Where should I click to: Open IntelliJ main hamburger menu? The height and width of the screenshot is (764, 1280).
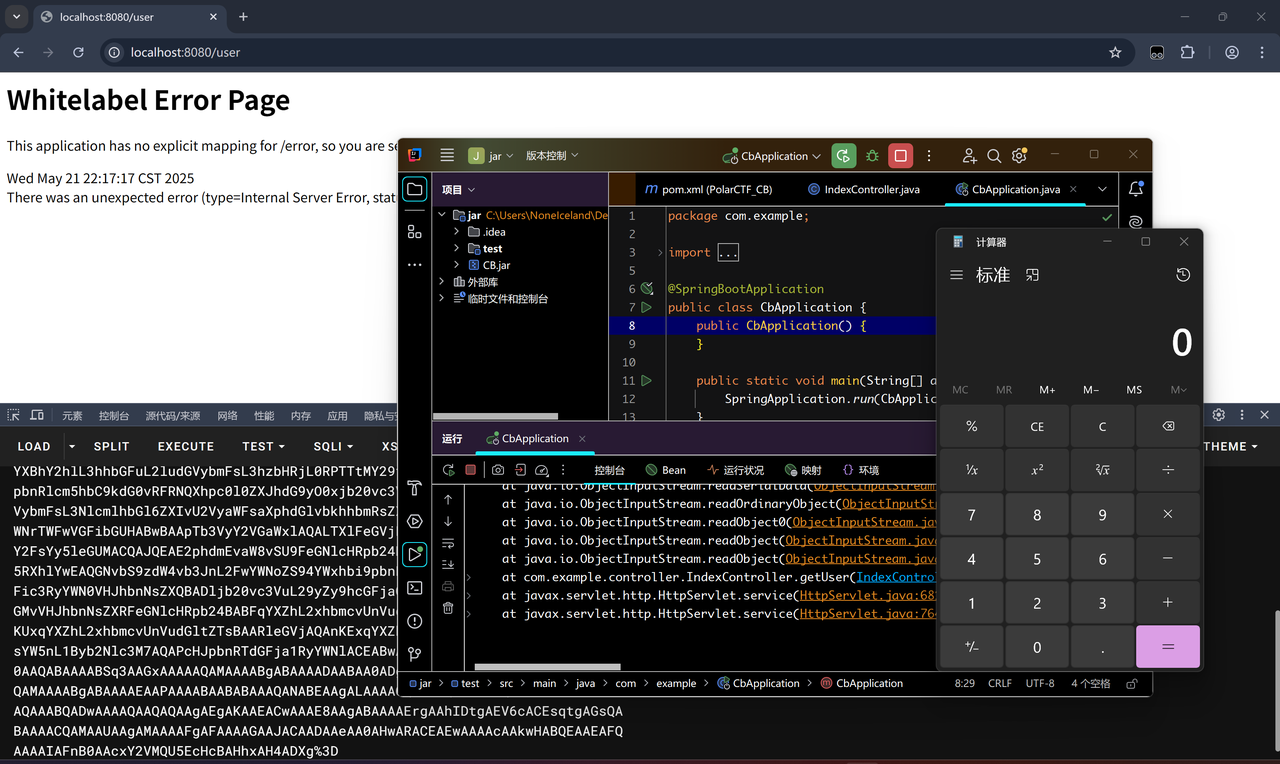click(447, 155)
